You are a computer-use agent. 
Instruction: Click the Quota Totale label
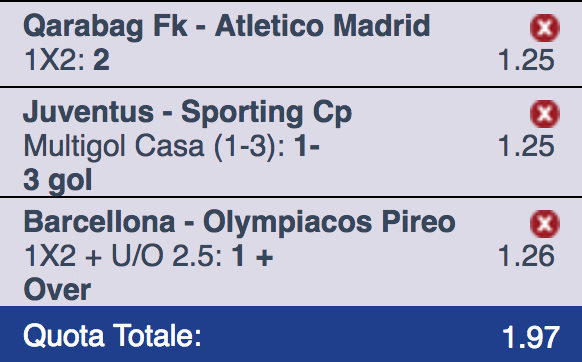tap(112, 336)
